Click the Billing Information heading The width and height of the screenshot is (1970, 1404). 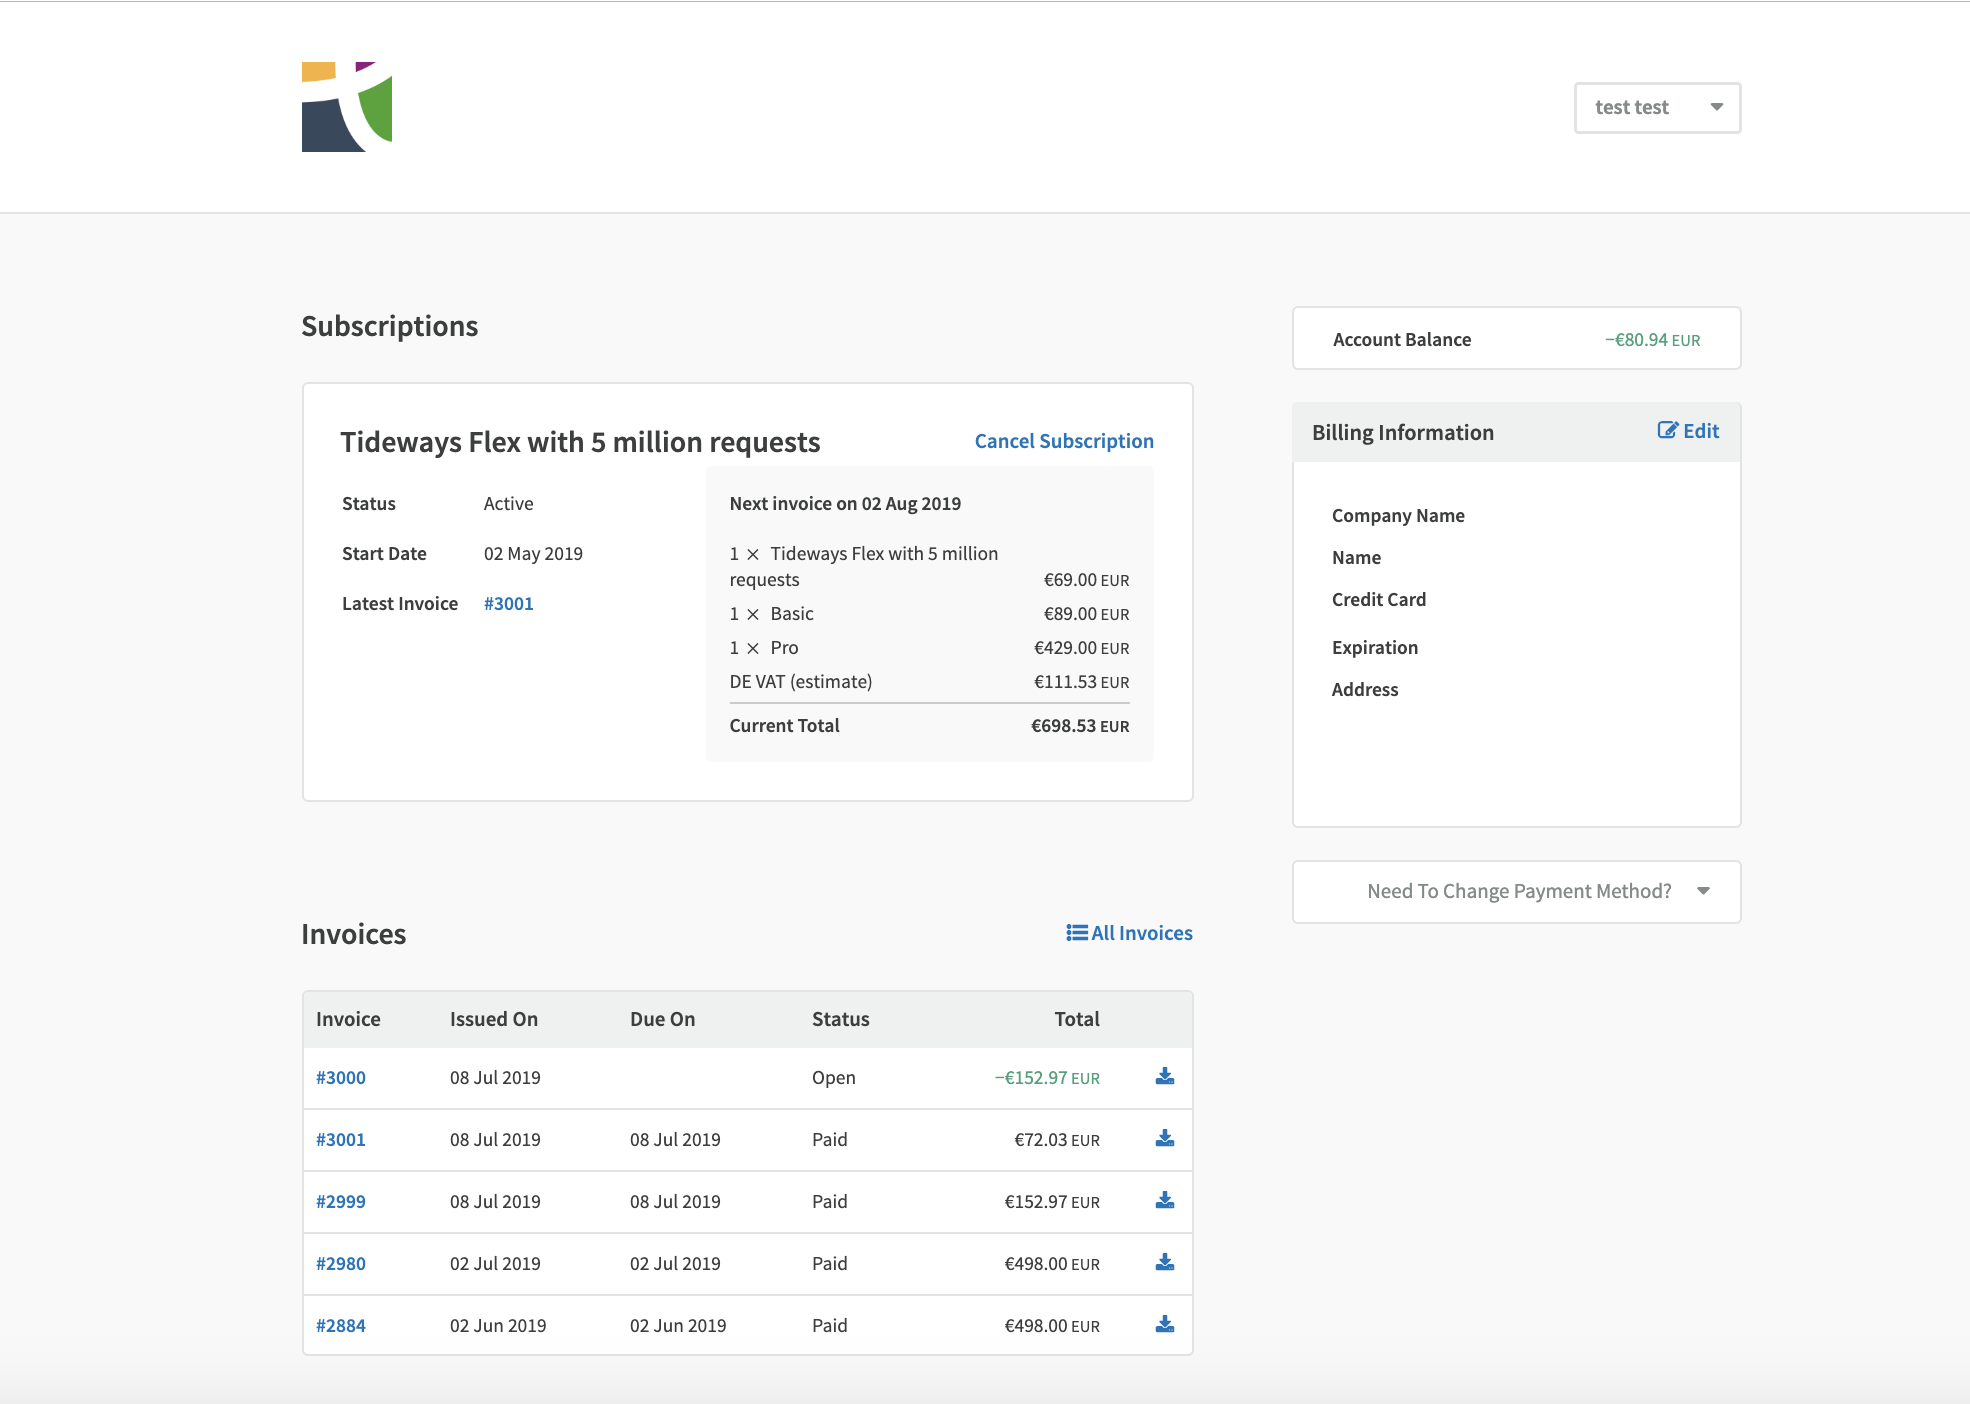1403,432
